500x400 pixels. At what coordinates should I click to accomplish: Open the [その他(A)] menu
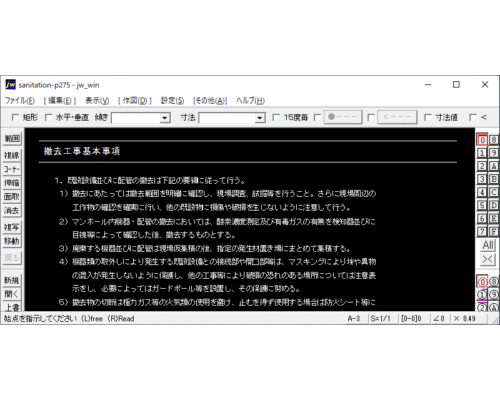tap(210, 101)
